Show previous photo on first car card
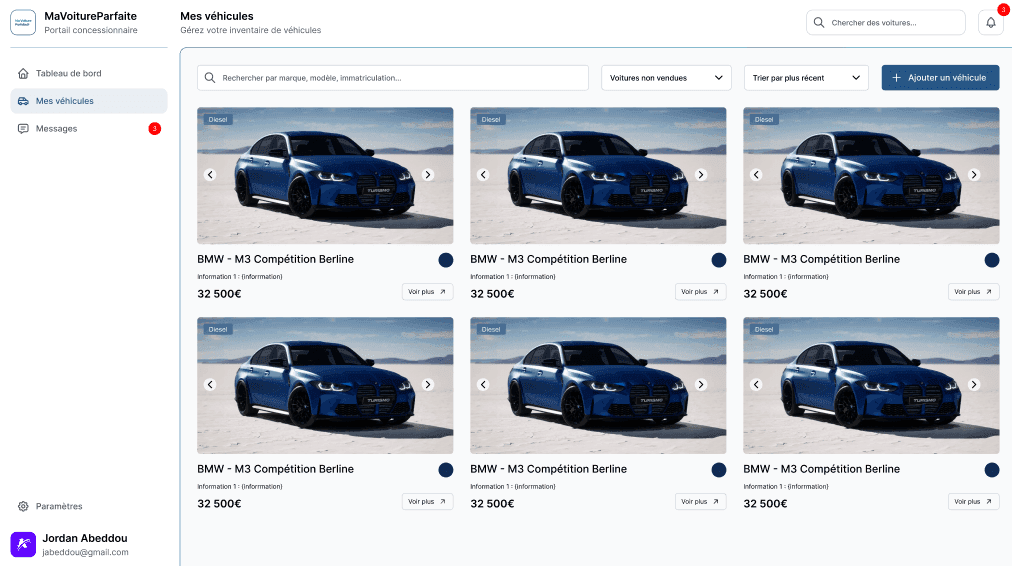Image resolution: width=1012 pixels, height=566 pixels. point(210,175)
